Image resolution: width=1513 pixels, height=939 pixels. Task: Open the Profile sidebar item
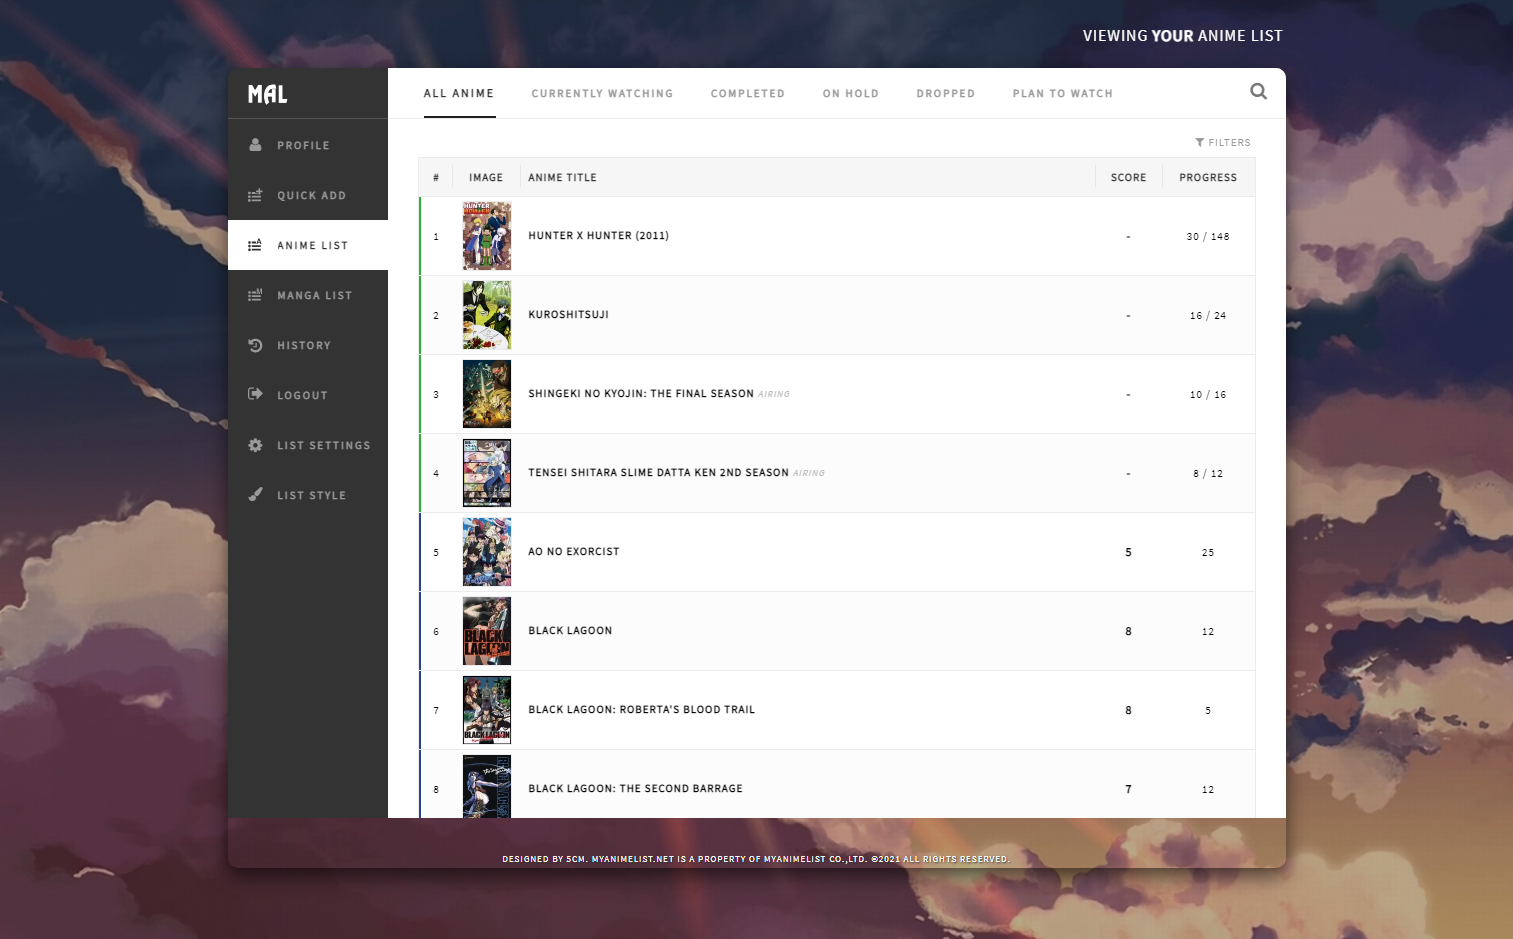tap(303, 145)
